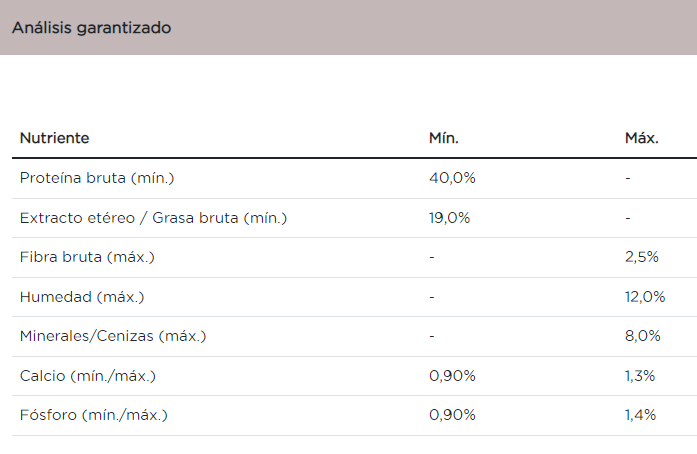Click the 19,0% fat minimum value
This screenshot has height=454, width=697.
coord(450,217)
